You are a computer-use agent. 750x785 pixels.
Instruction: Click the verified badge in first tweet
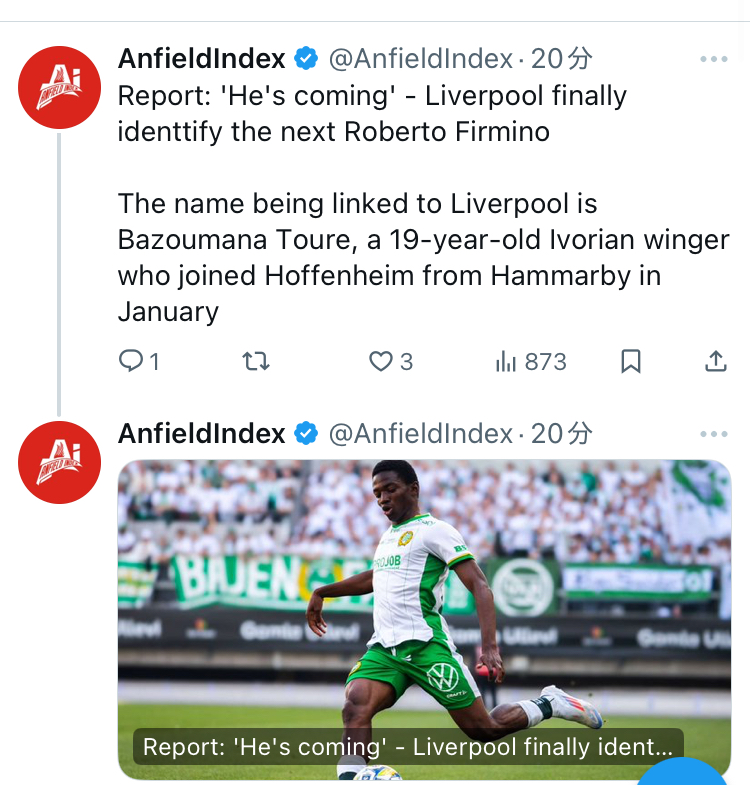[x=306, y=60]
